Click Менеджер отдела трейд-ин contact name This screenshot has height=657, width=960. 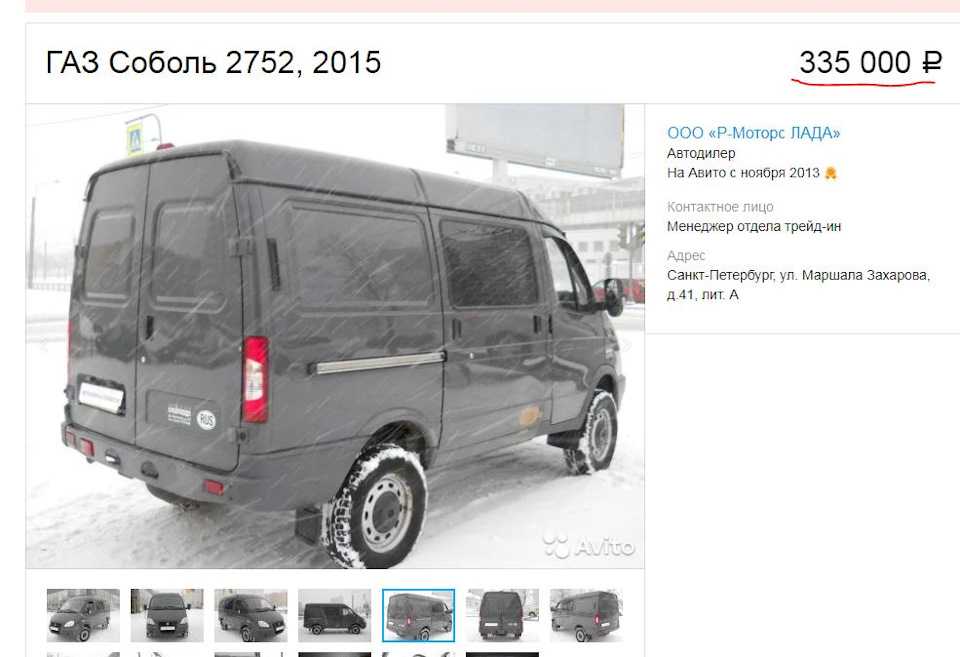point(754,227)
